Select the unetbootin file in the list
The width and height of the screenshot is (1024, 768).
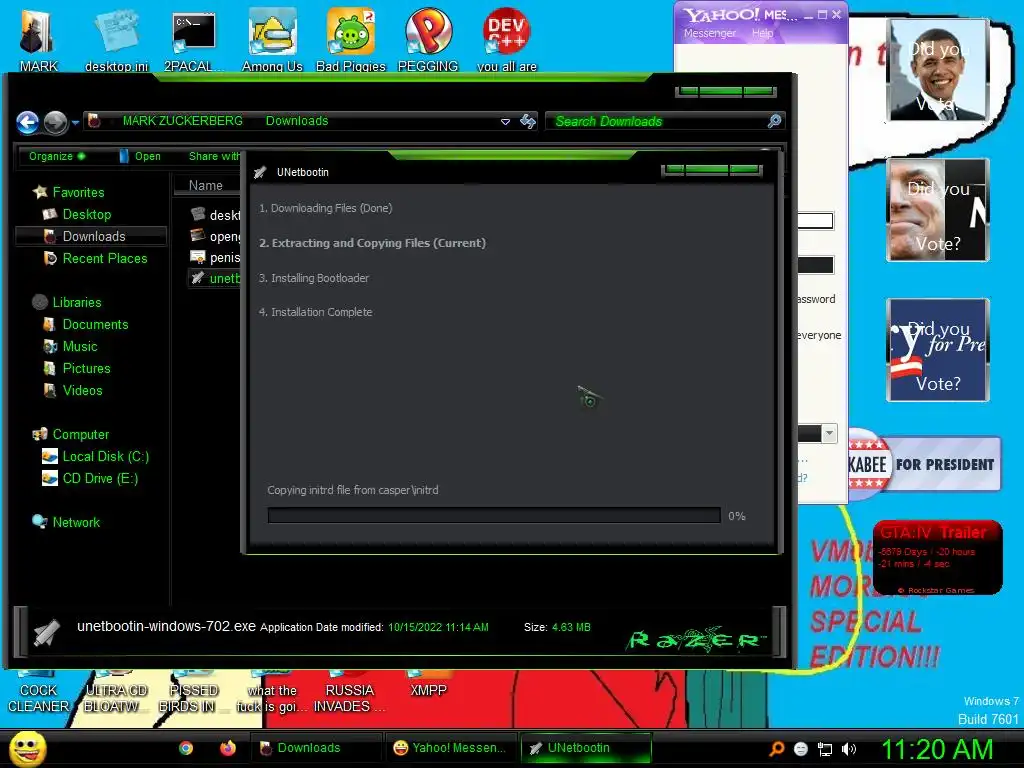coord(216,278)
